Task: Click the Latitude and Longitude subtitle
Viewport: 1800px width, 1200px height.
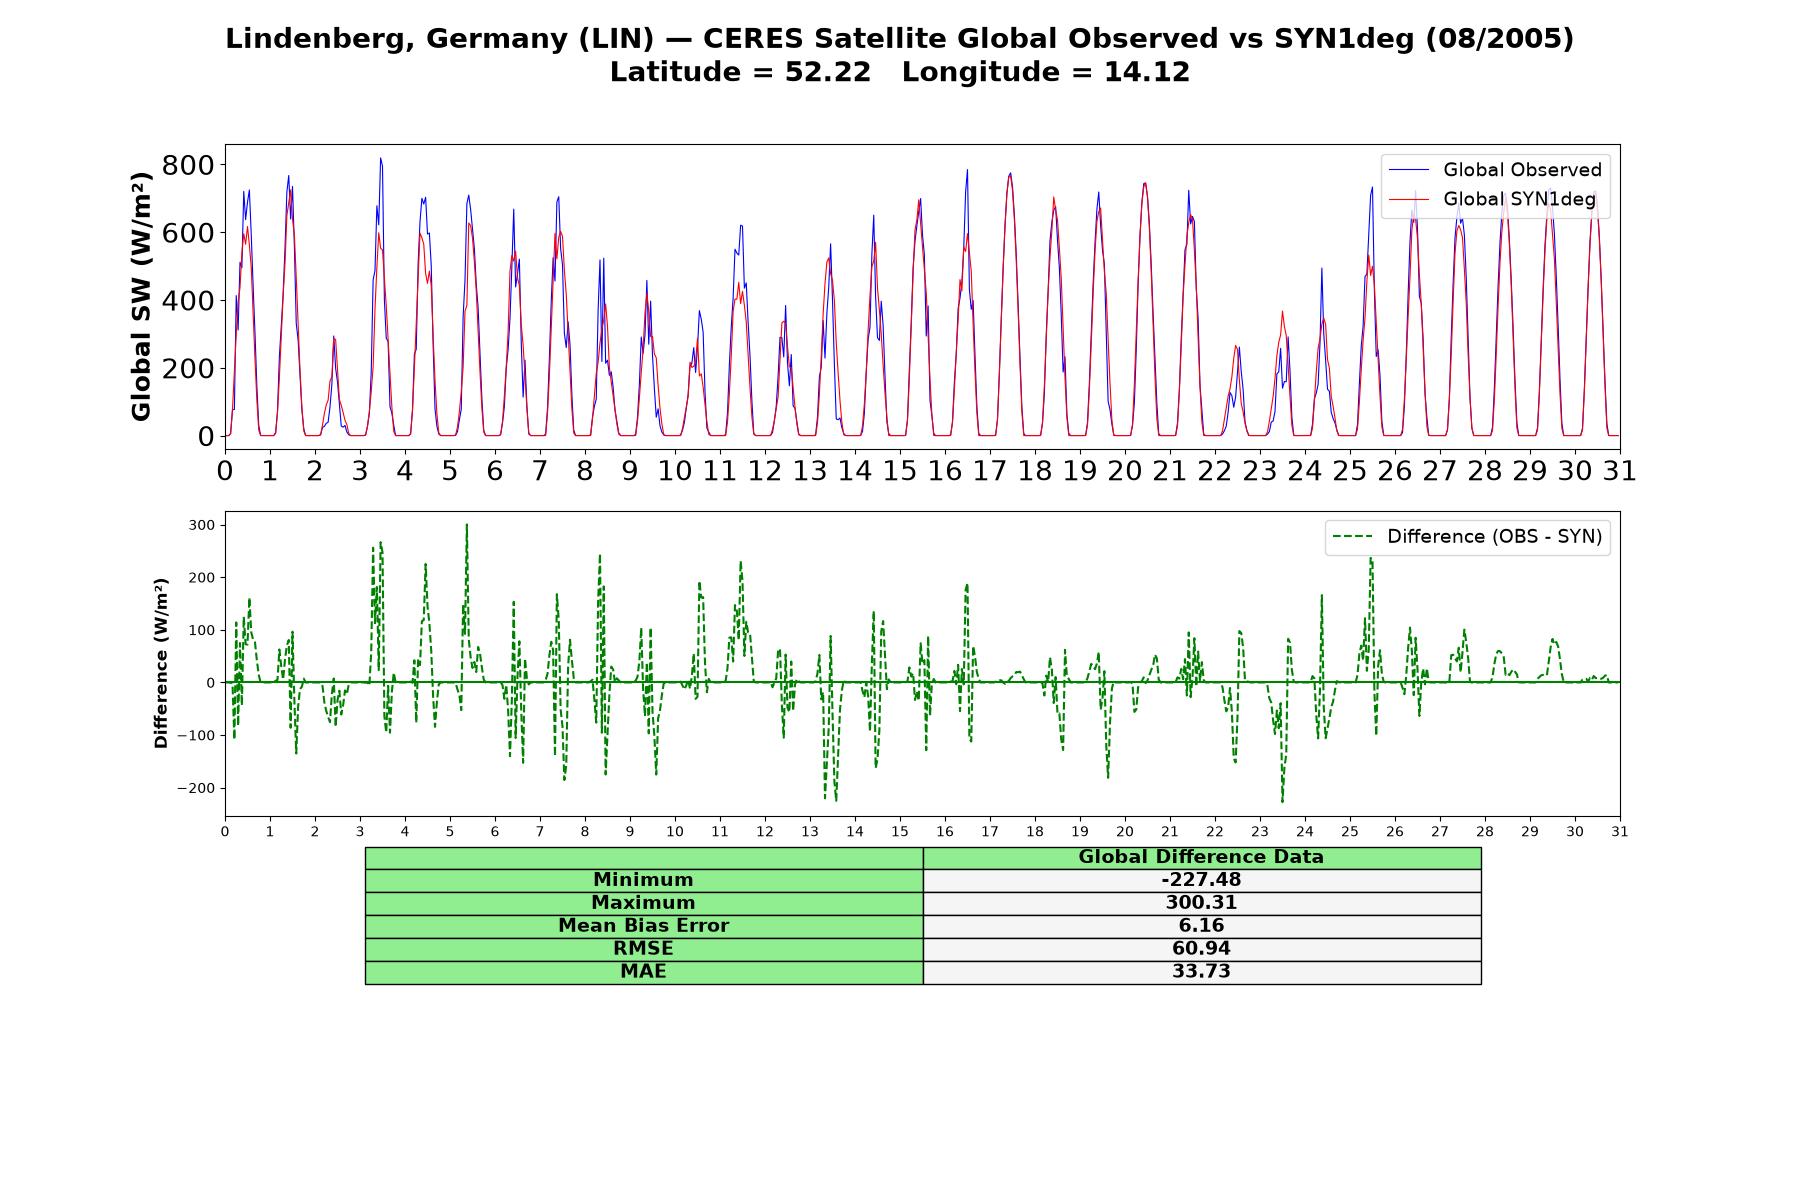Action: 899,72
